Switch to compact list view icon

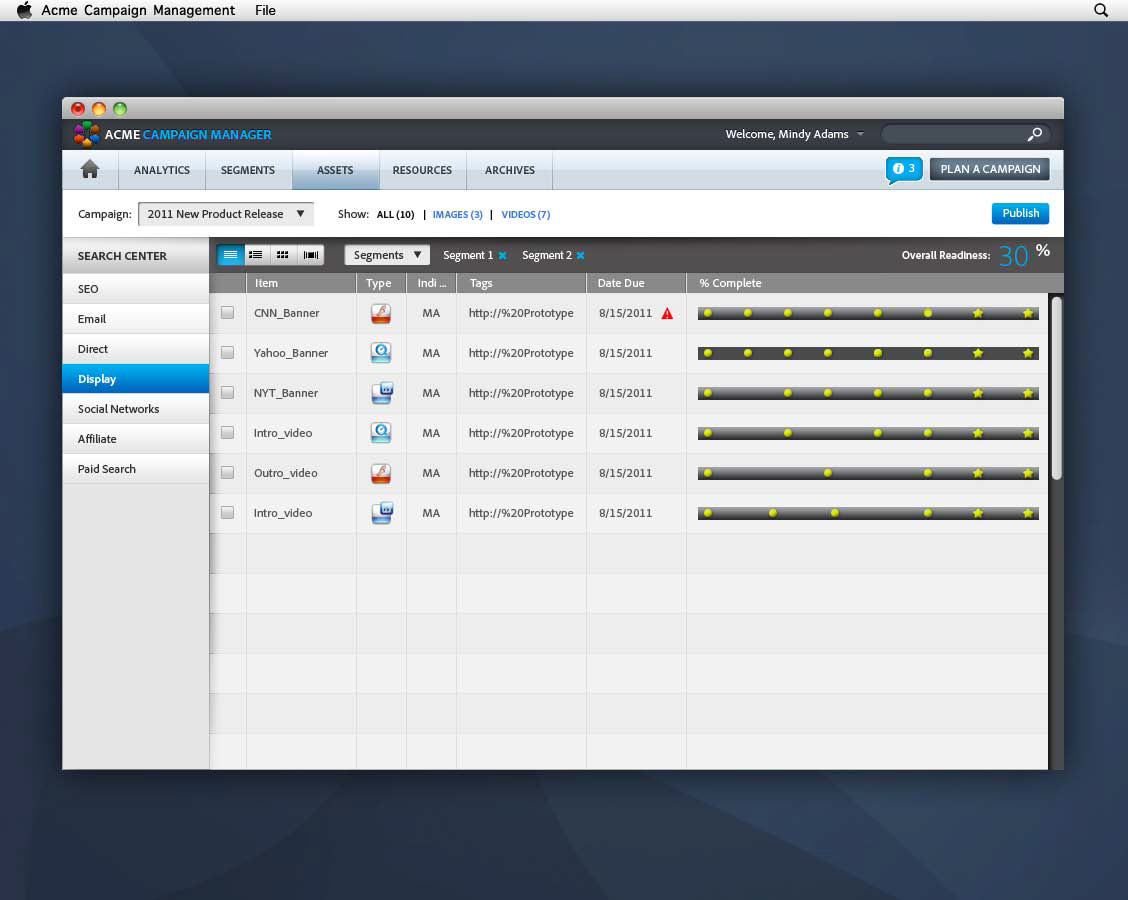[x=230, y=255]
